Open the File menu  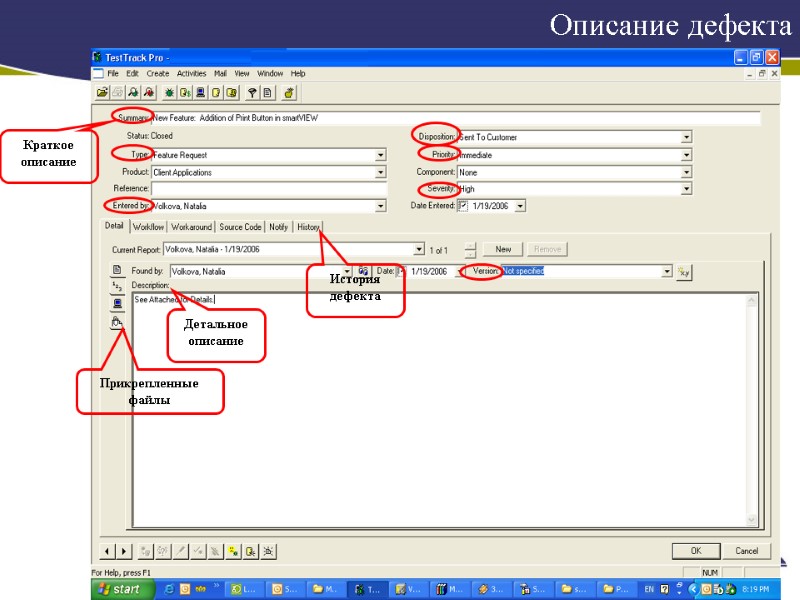[x=113, y=73]
